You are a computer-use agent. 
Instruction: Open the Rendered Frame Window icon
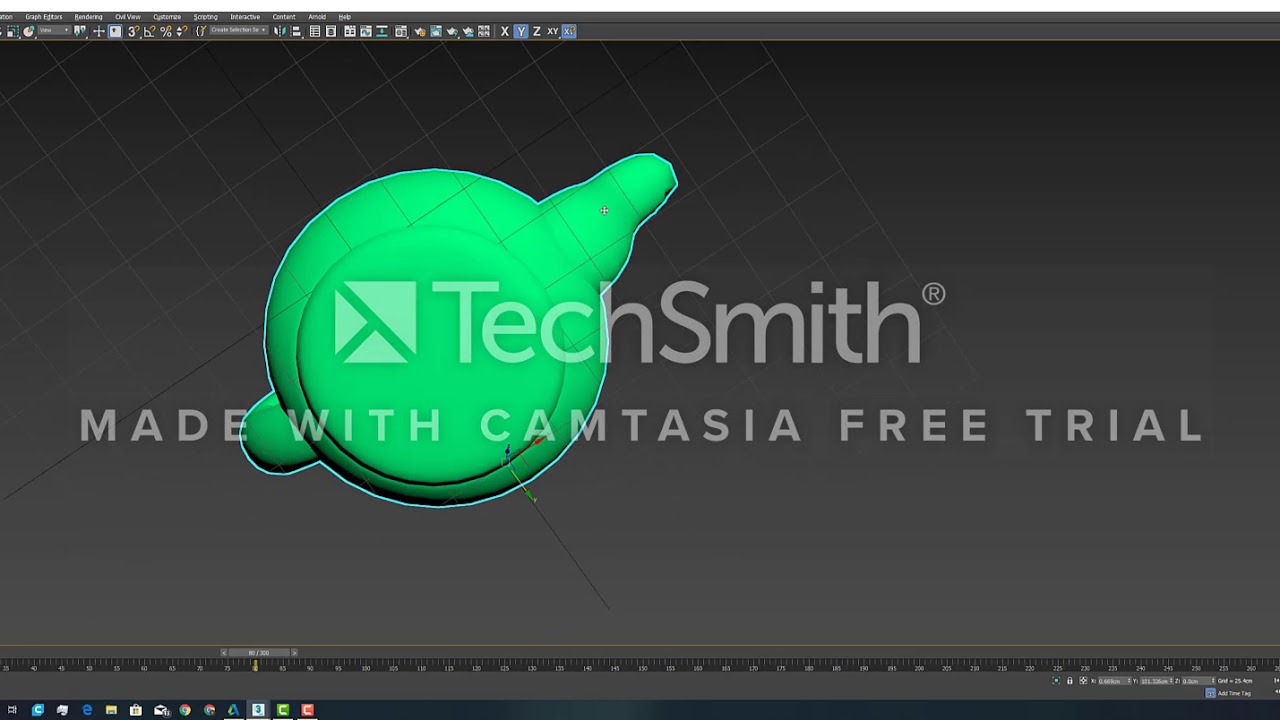pyautogui.click(x=436, y=32)
